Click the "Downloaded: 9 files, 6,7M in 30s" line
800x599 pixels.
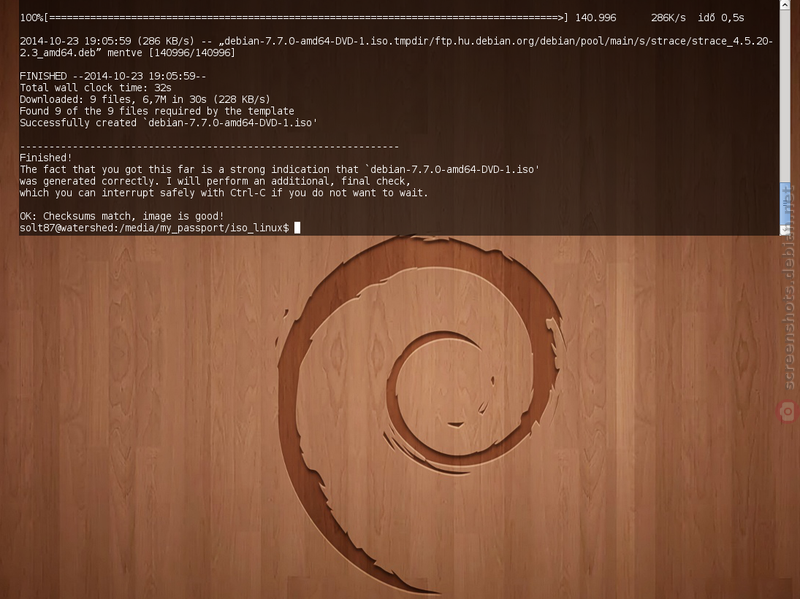tap(145, 99)
